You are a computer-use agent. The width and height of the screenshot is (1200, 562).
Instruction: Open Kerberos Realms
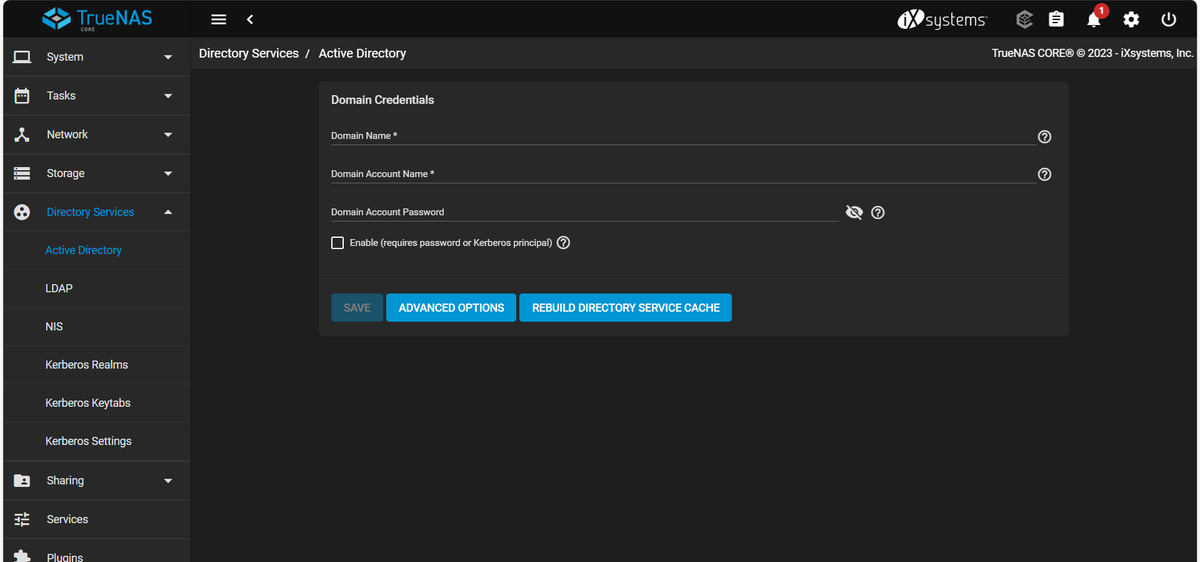87,365
